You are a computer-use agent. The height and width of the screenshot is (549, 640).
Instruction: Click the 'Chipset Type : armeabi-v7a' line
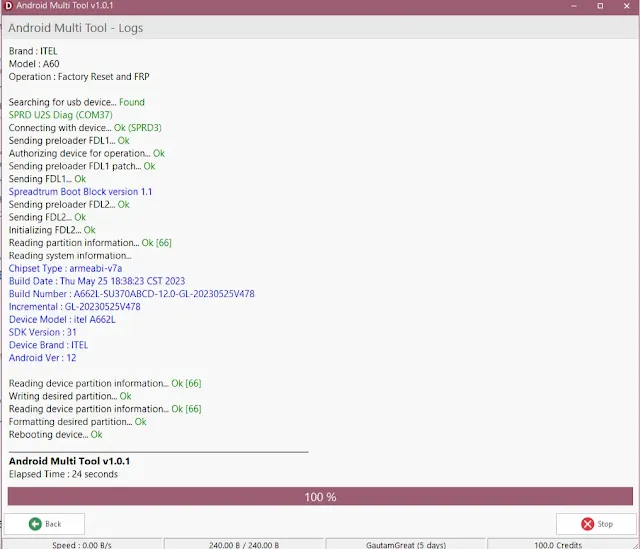pyautogui.click(x=65, y=269)
